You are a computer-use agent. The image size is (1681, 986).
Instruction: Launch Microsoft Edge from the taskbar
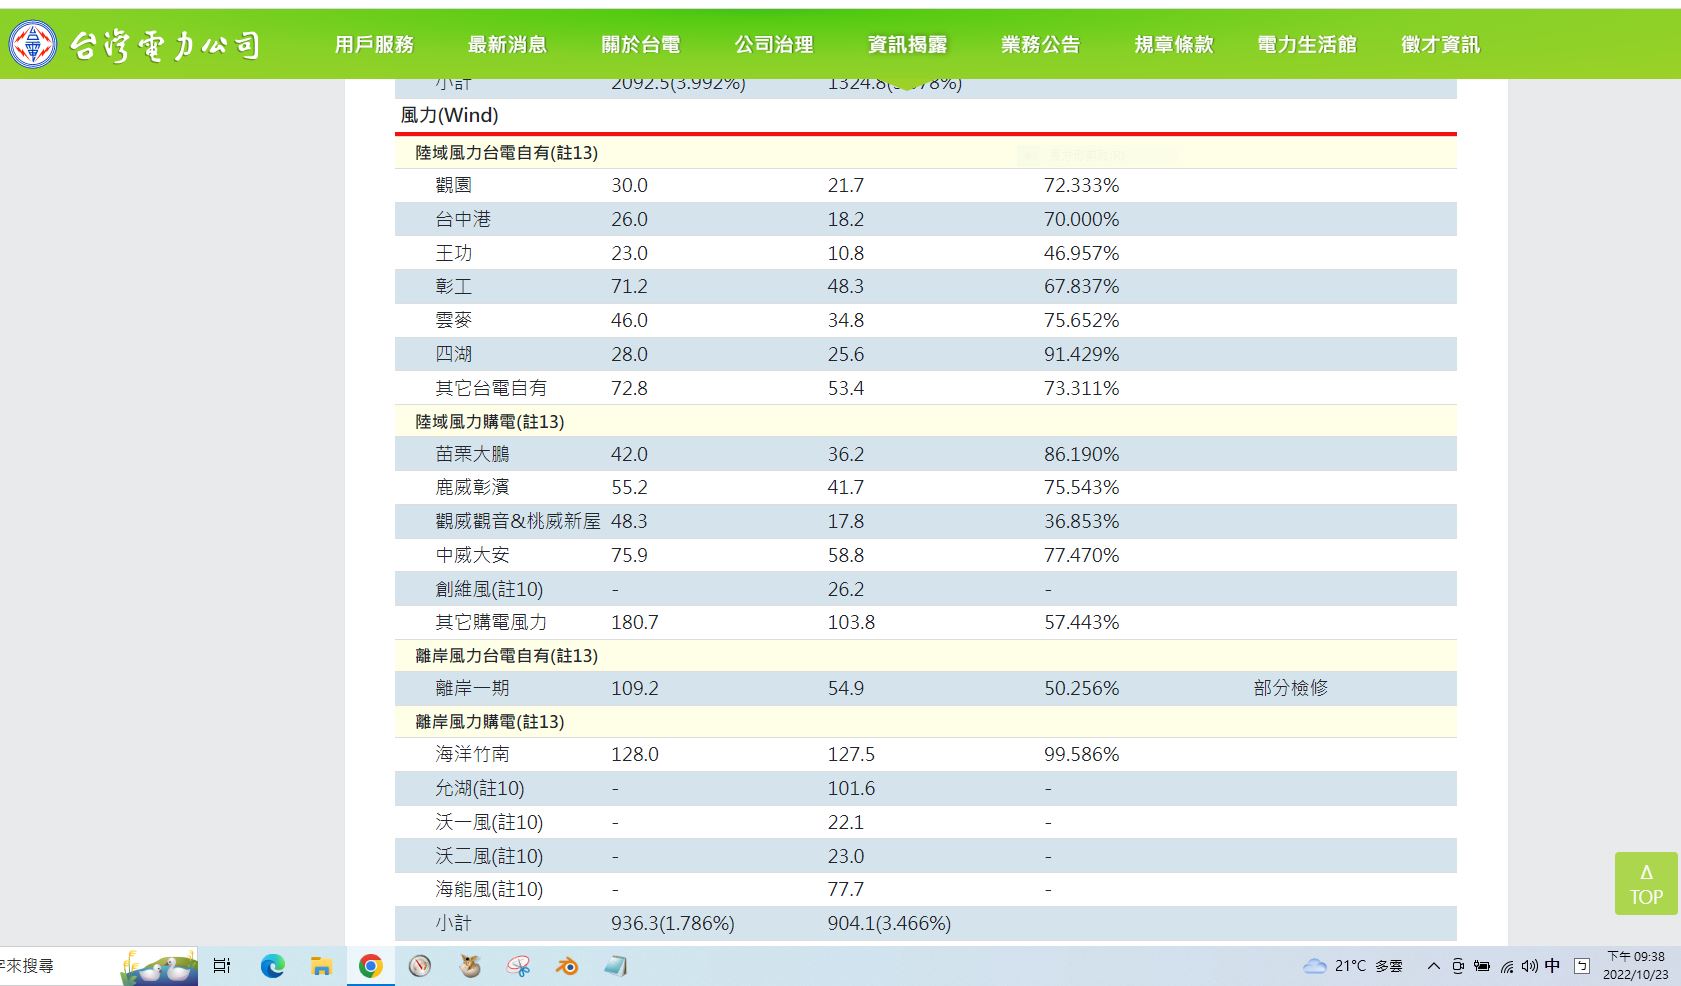272,966
